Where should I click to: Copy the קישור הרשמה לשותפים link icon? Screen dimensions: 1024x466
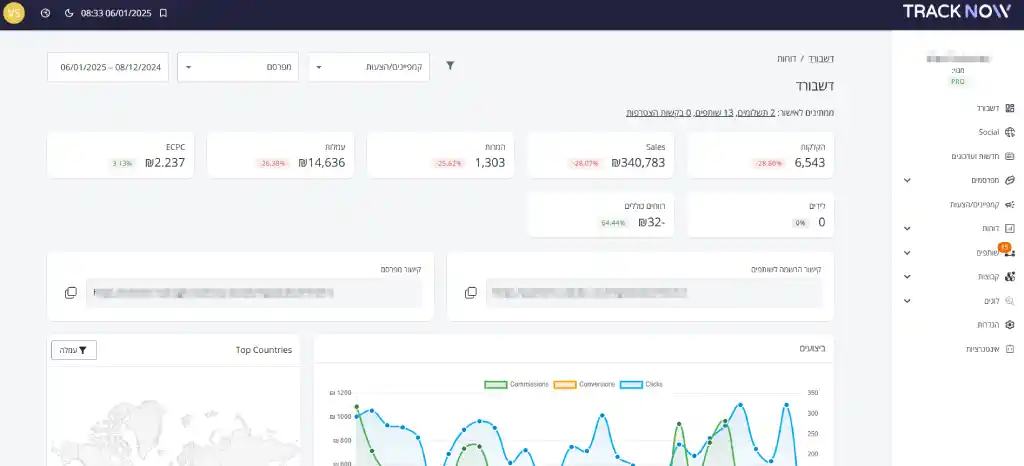click(x=470, y=293)
